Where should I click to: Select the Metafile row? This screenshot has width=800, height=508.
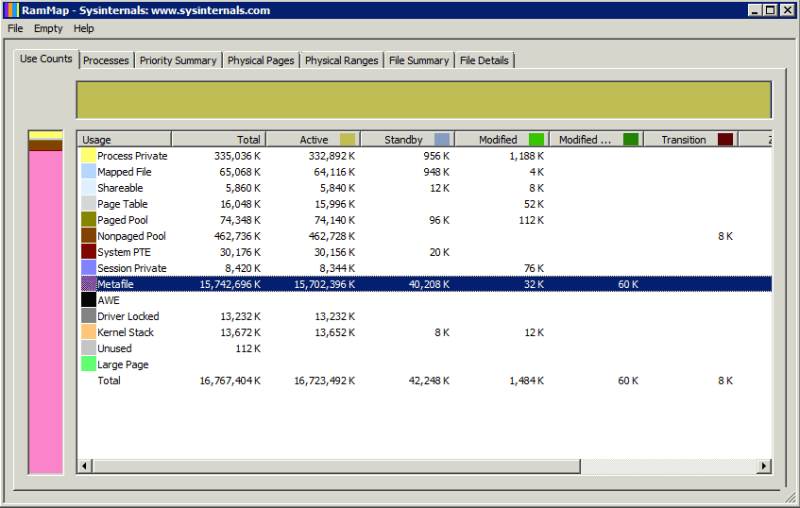[x=424, y=284]
